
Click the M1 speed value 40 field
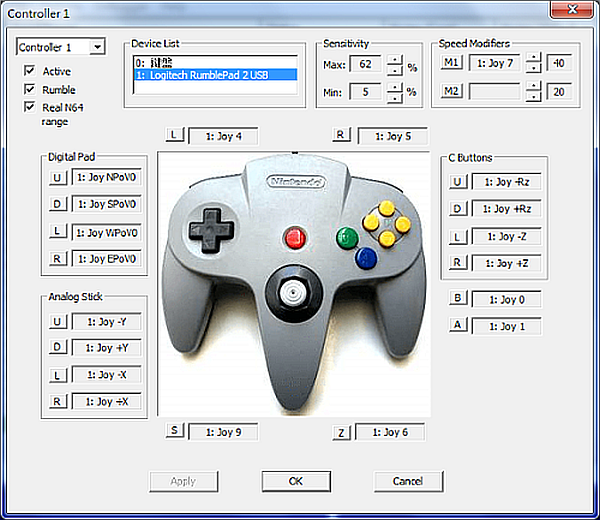pyautogui.click(x=559, y=63)
